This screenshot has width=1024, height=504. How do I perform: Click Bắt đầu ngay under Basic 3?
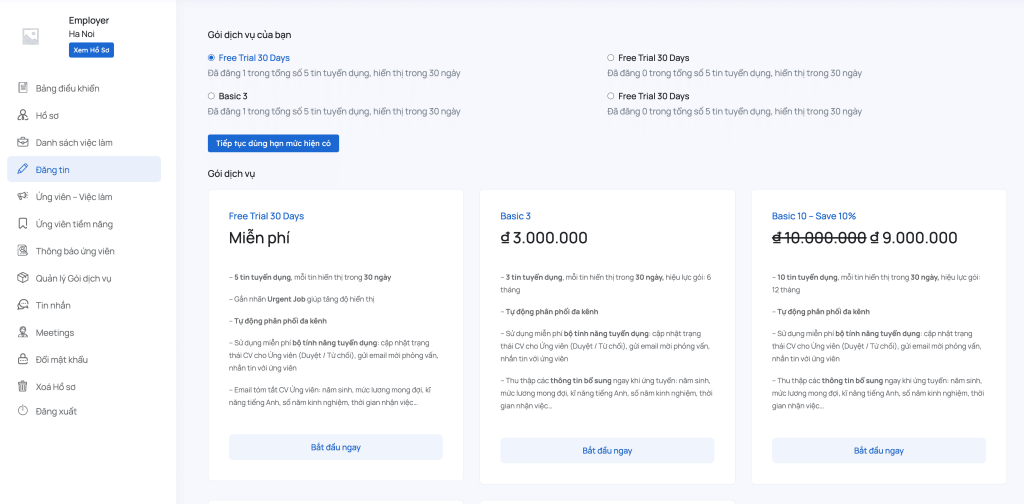(x=607, y=450)
